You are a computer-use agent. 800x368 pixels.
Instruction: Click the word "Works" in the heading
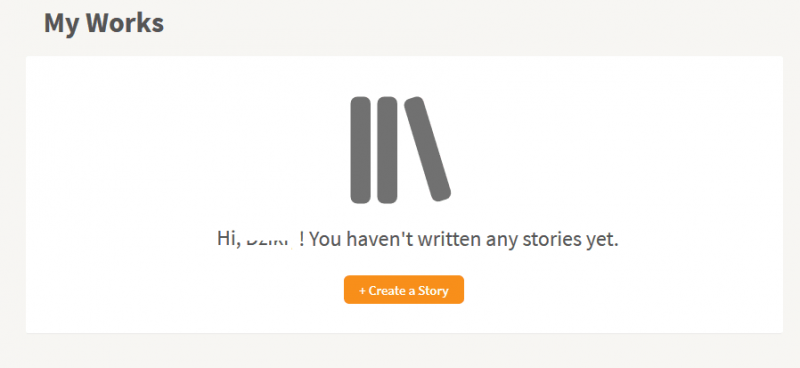[x=124, y=23]
